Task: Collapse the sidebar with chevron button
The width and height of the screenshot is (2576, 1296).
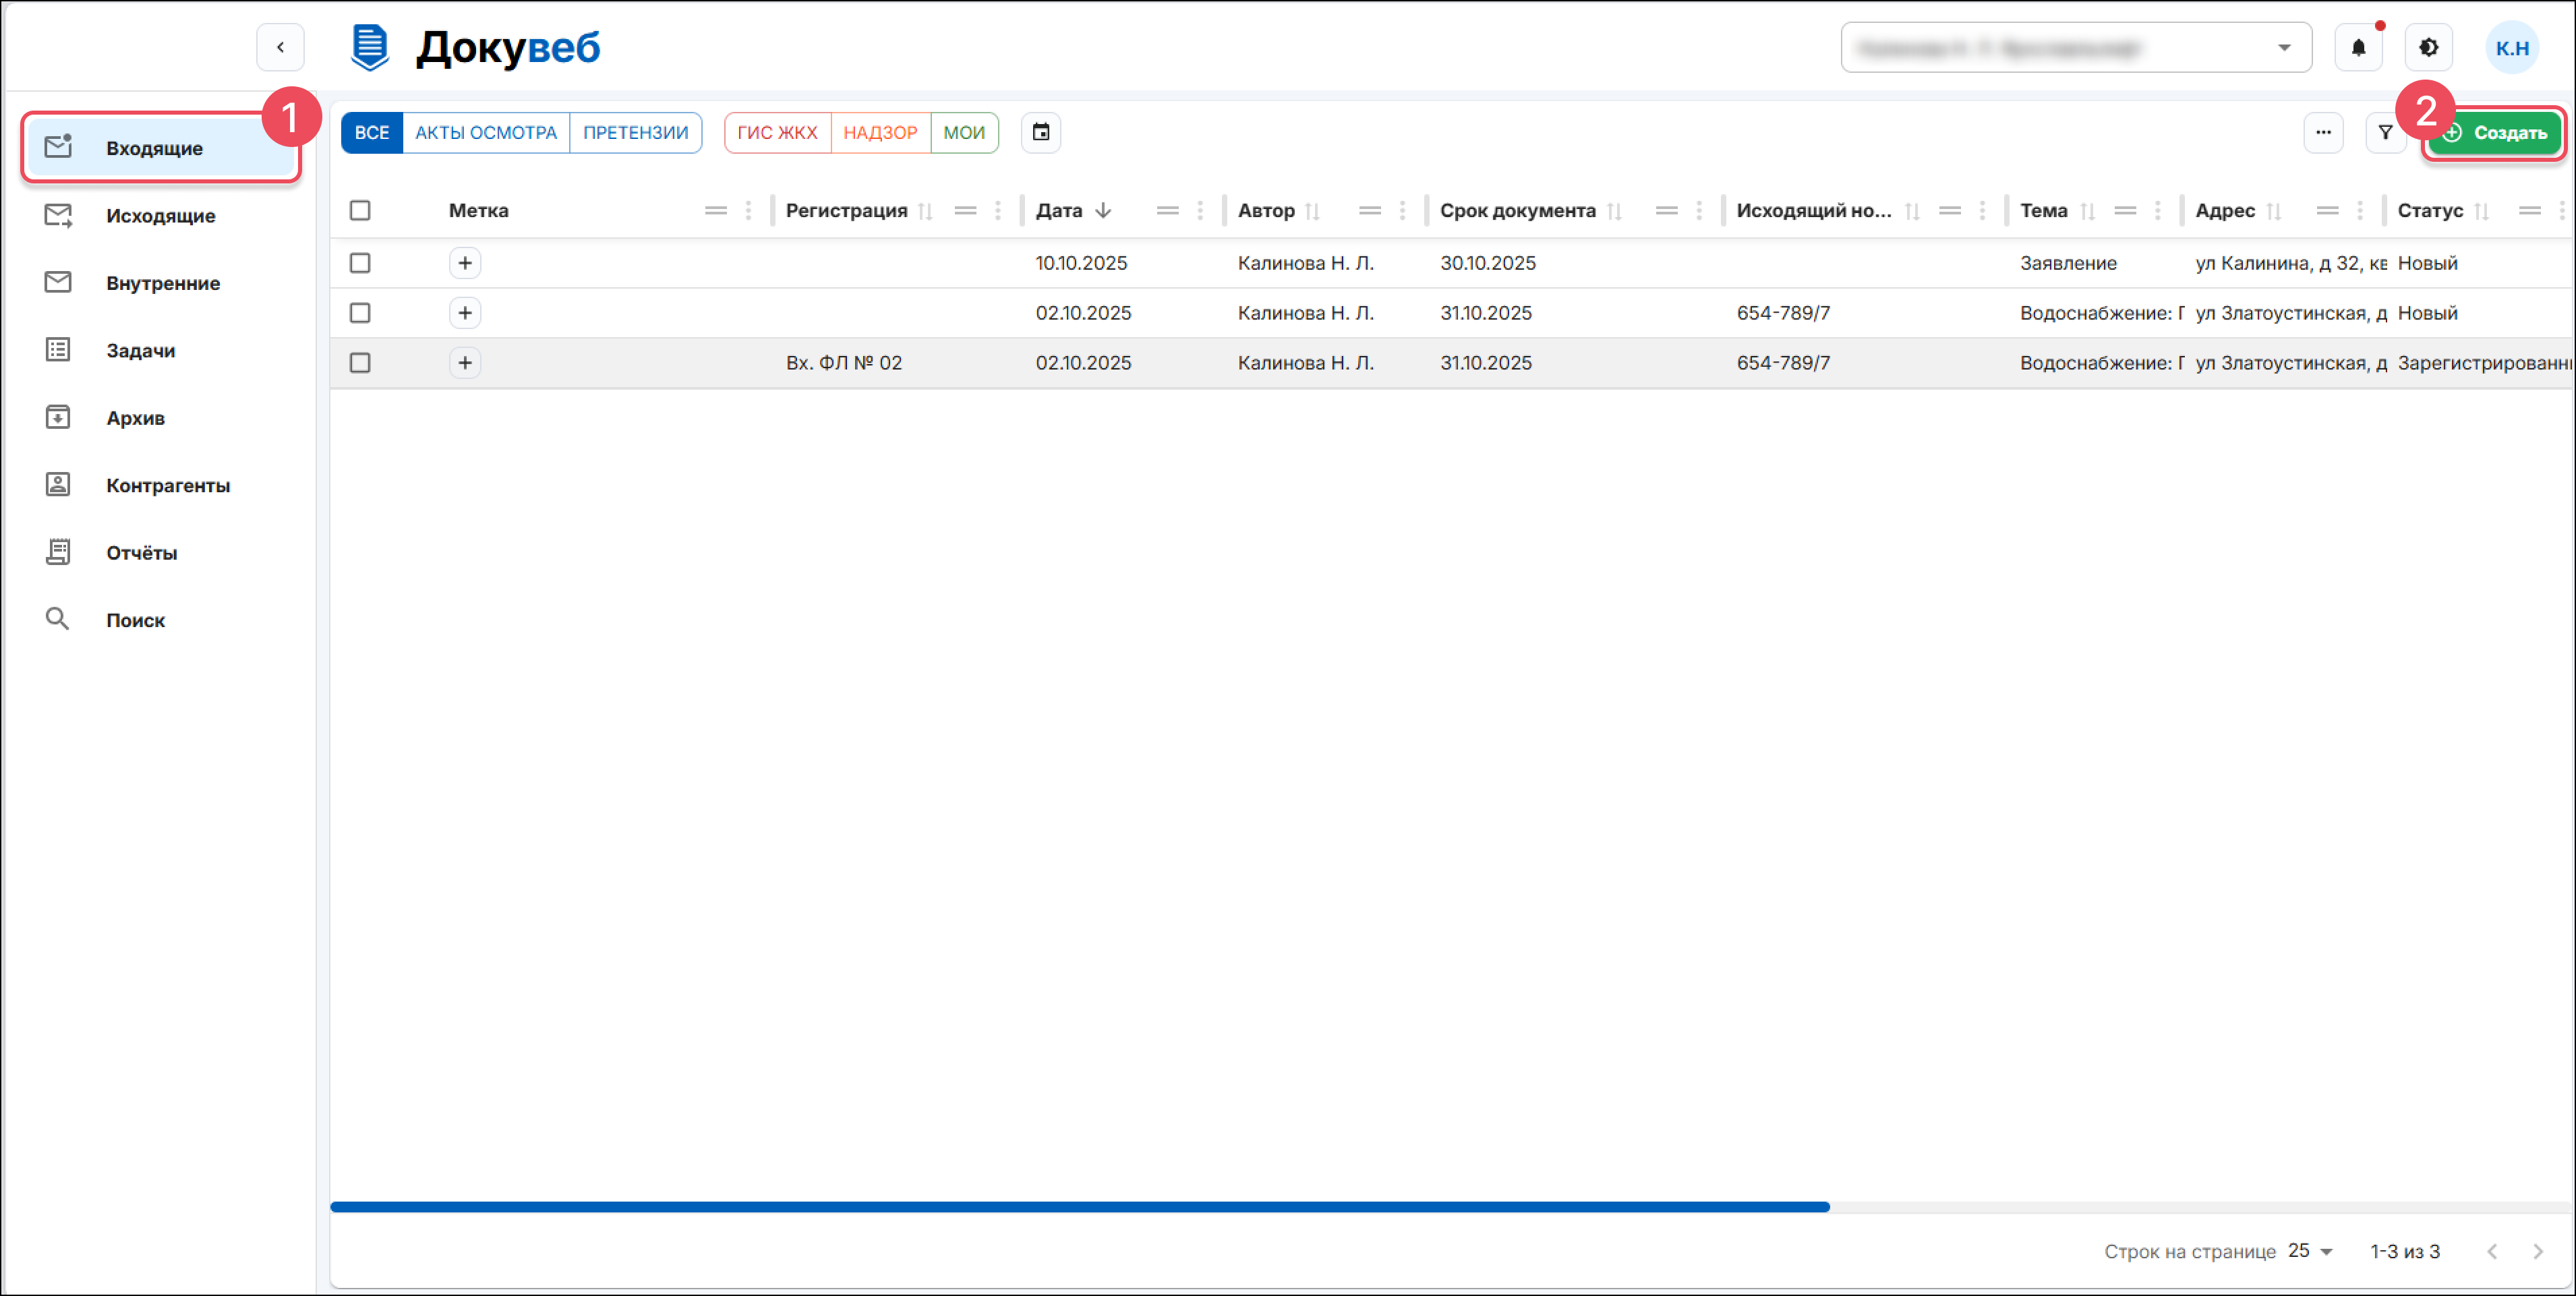Action: pos(280,48)
